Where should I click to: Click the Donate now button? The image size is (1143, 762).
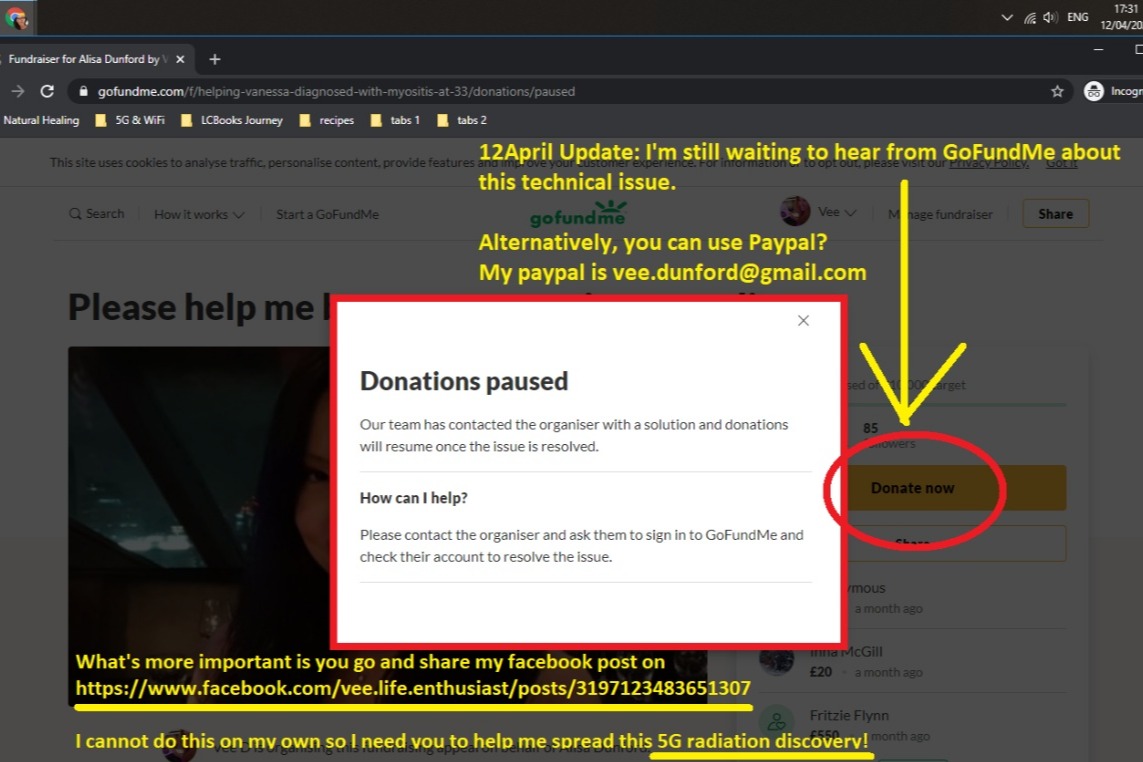coord(912,488)
